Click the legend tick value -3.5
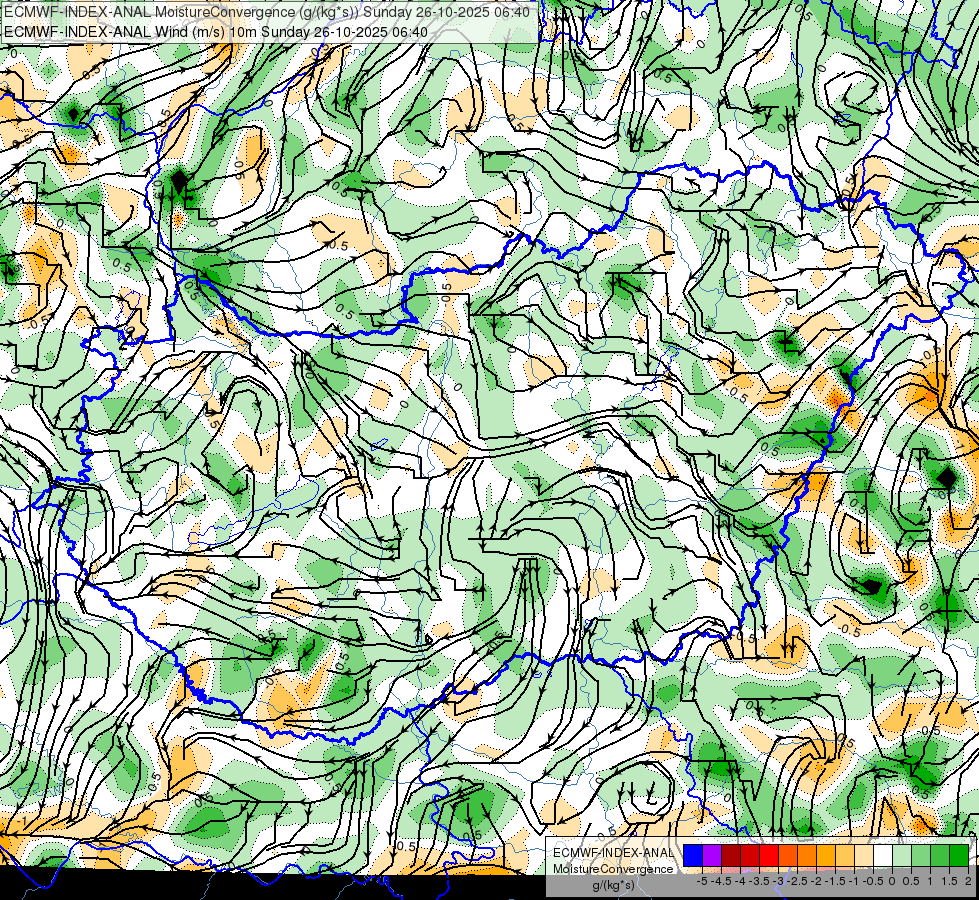The width and height of the screenshot is (979, 900). pos(760,881)
